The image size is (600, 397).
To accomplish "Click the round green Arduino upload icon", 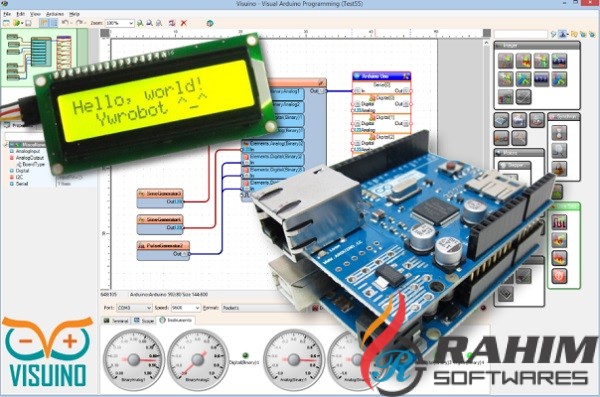I will (x=210, y=23).
